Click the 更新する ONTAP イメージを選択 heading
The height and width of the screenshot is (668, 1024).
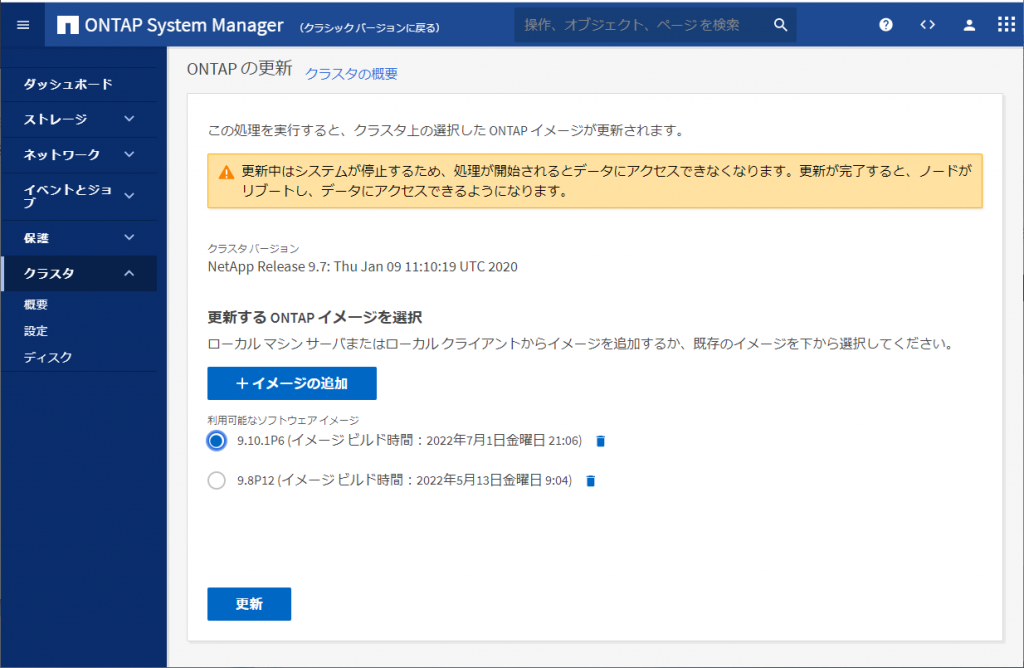coord(315,317)
